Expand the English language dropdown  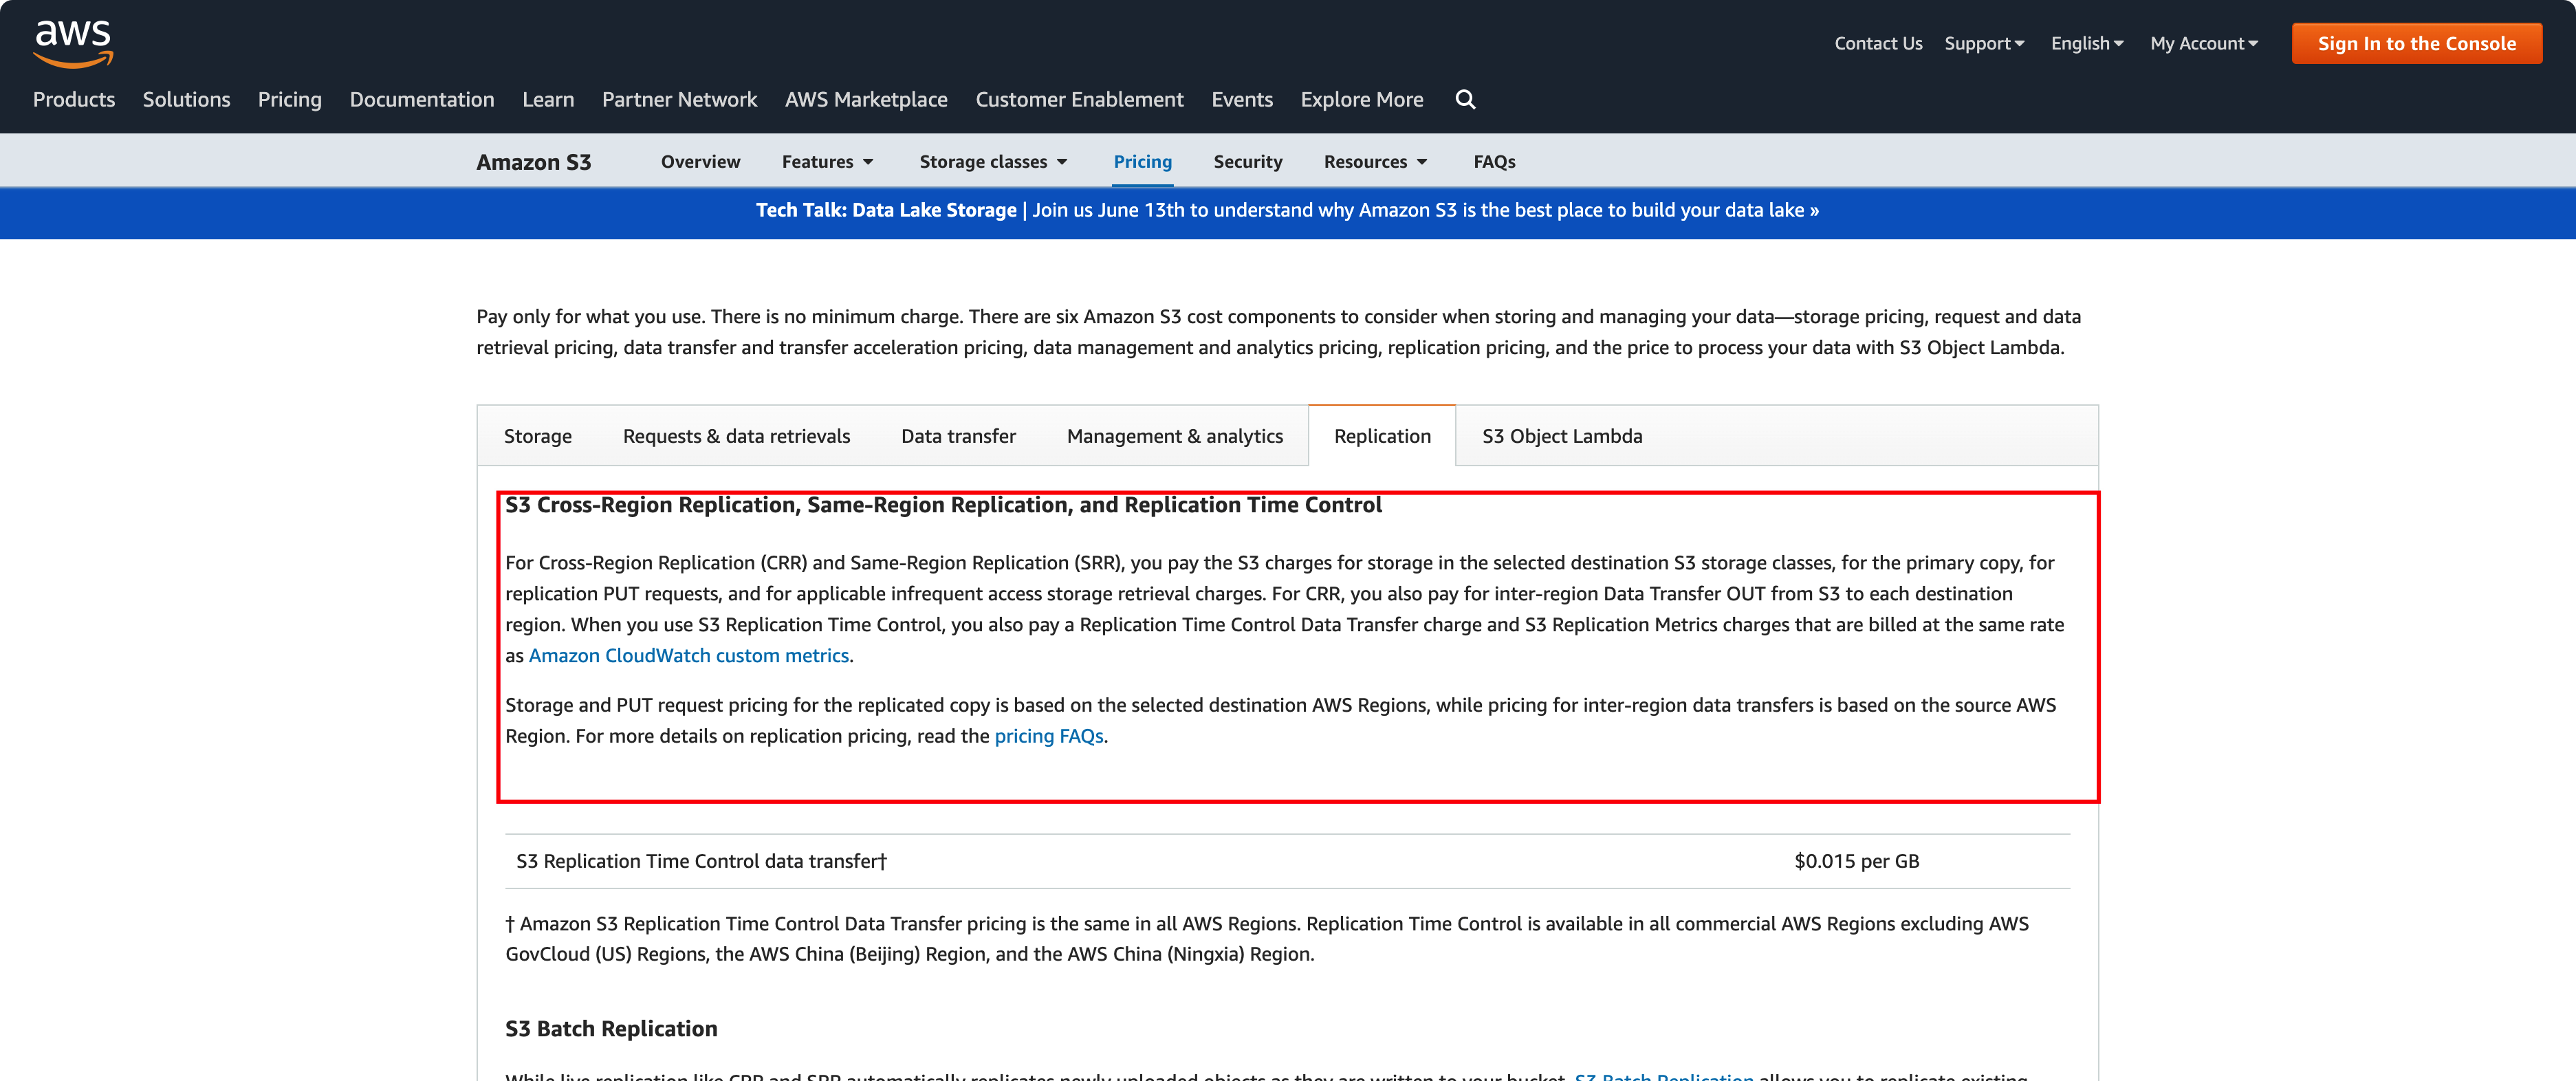pyautogui.click(x=2087, y=43)
